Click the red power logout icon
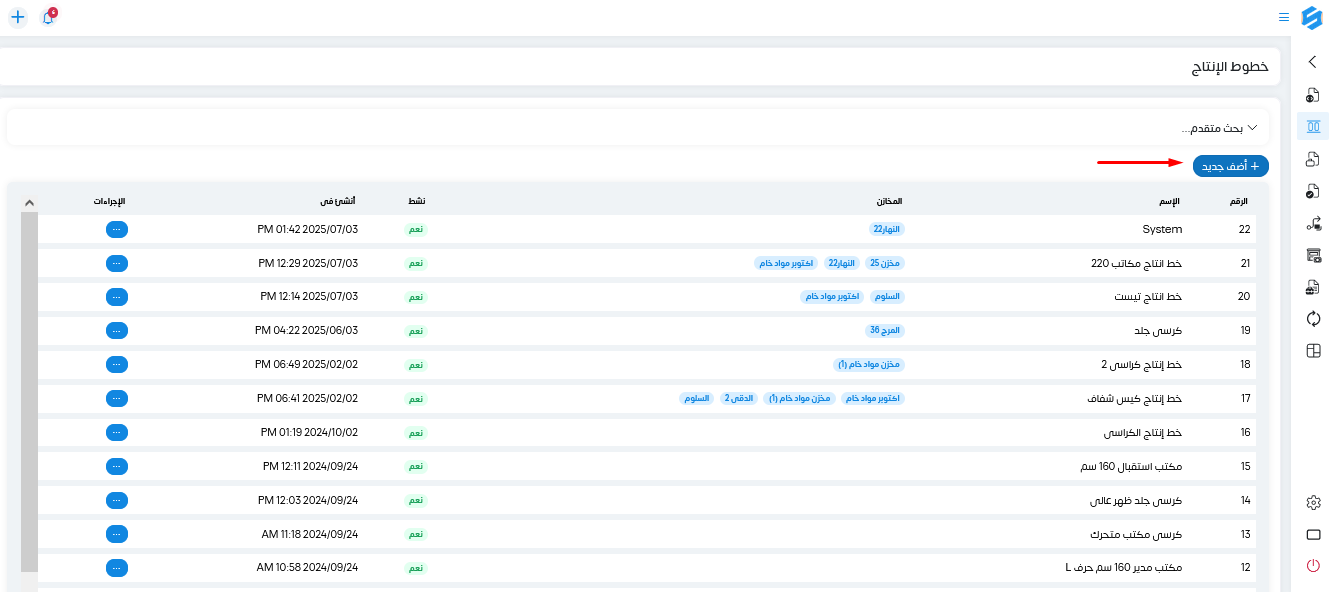 [1314, 566]
